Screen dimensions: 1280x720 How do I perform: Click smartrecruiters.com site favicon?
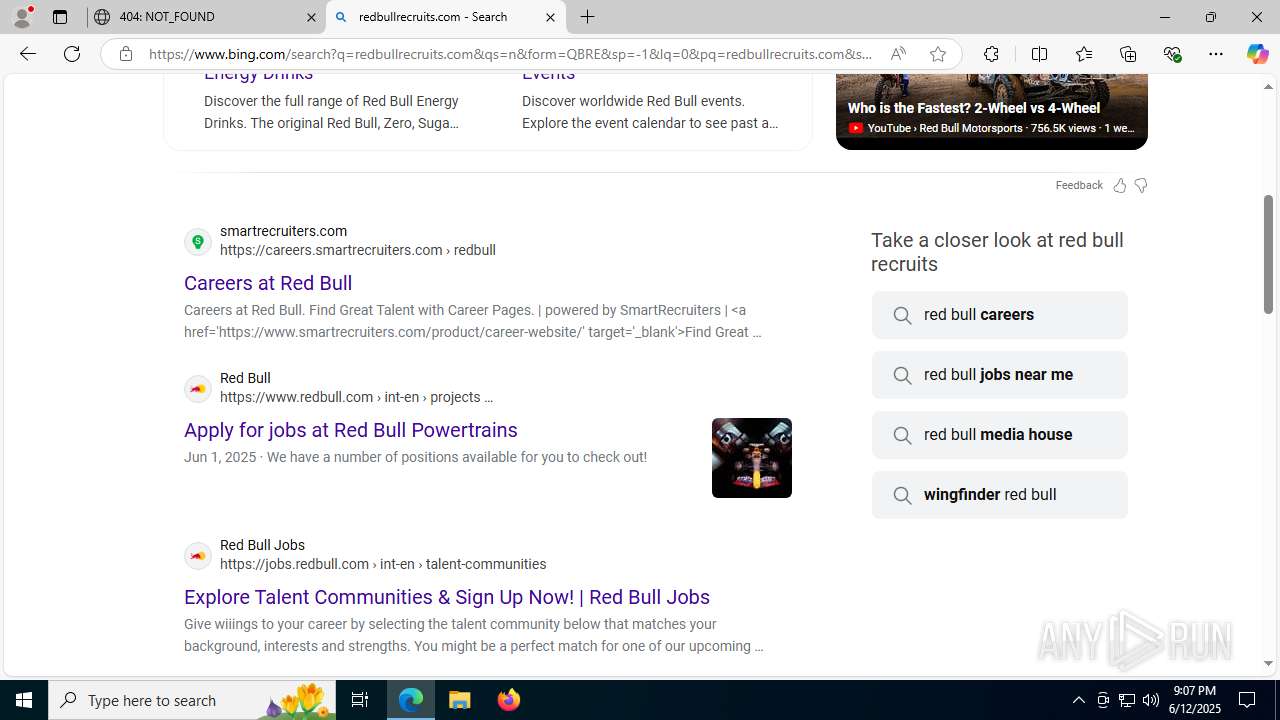198,241
